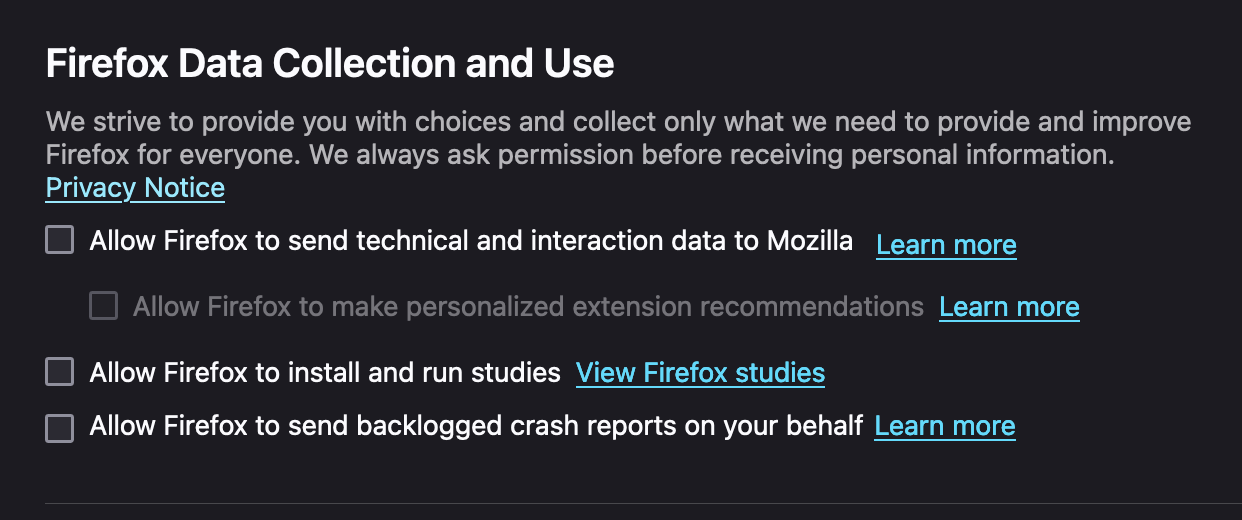1242x520 pixels.
Task: Enable sending technical and interaction data checkbox
Action: click(x=60, y=241)
